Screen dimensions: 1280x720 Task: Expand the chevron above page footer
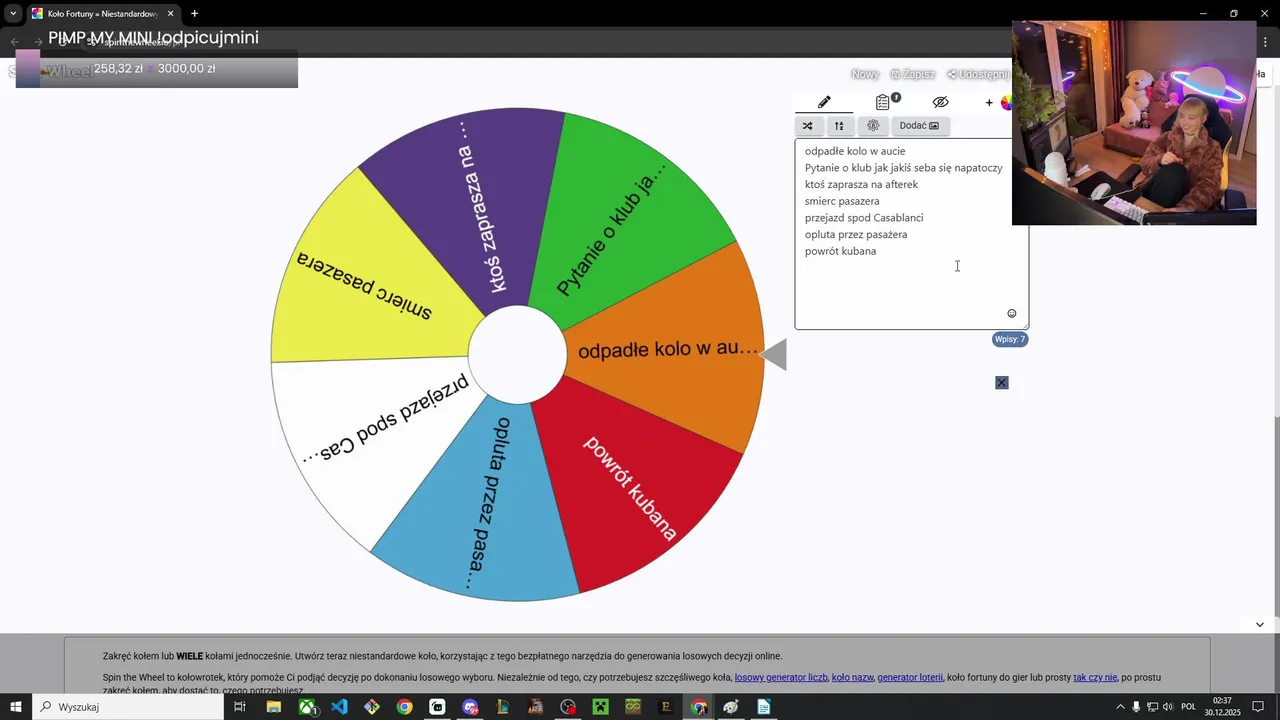1259,625
